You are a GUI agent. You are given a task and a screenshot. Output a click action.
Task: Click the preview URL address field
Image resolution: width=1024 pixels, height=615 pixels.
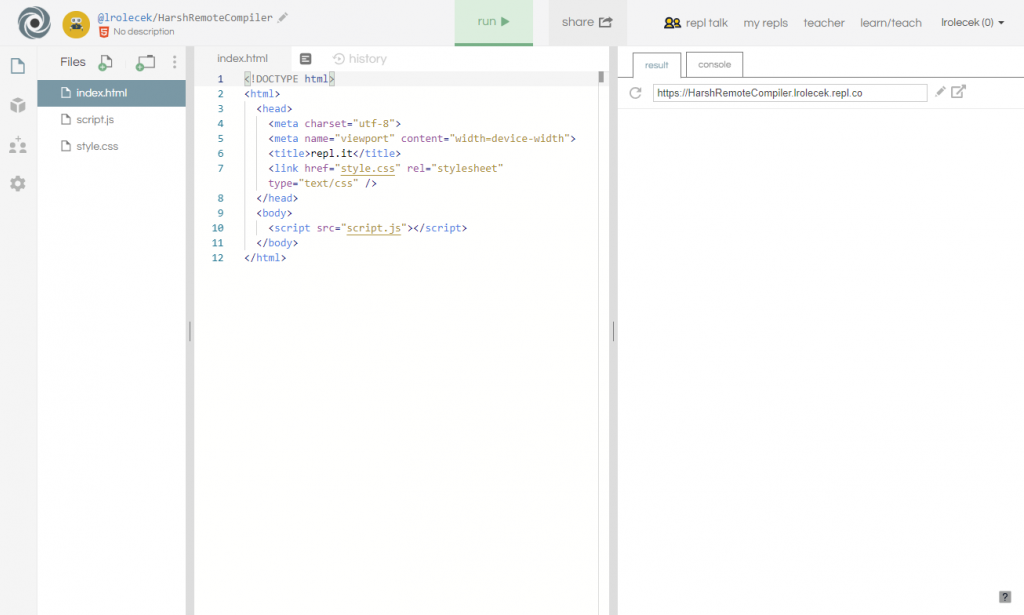[789, 93]
